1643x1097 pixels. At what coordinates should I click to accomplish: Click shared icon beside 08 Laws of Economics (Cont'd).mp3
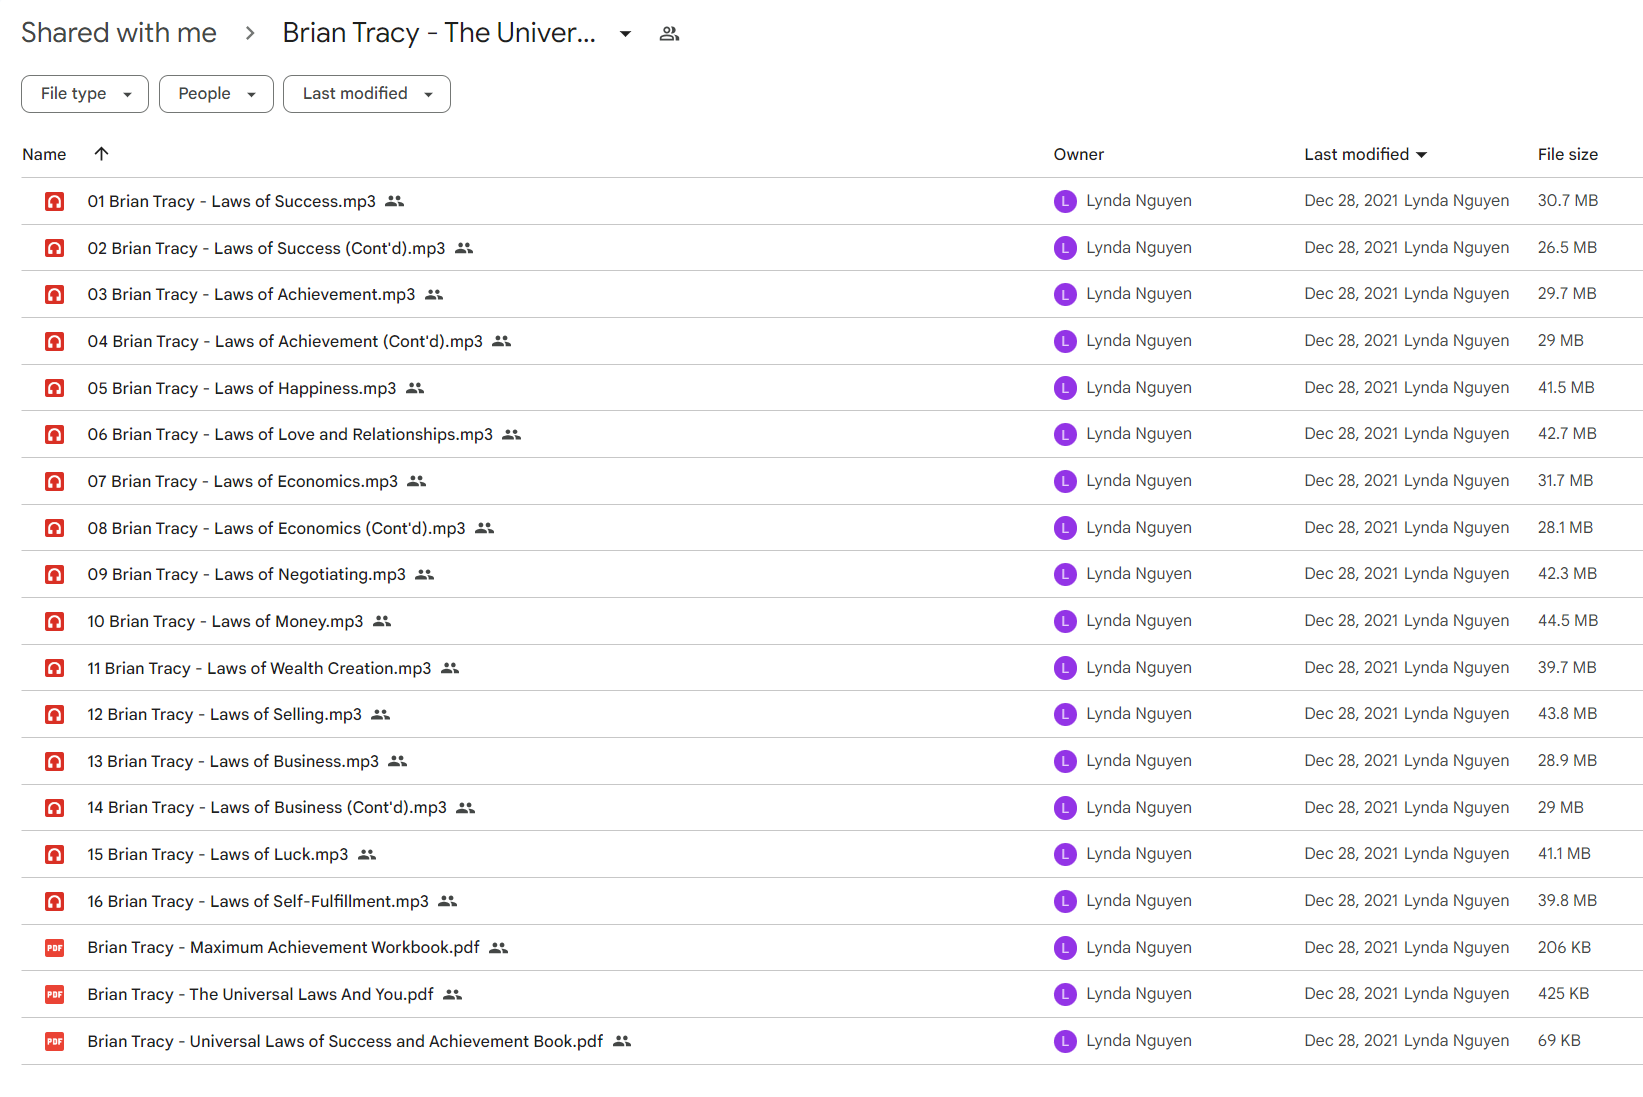[485, 528]
